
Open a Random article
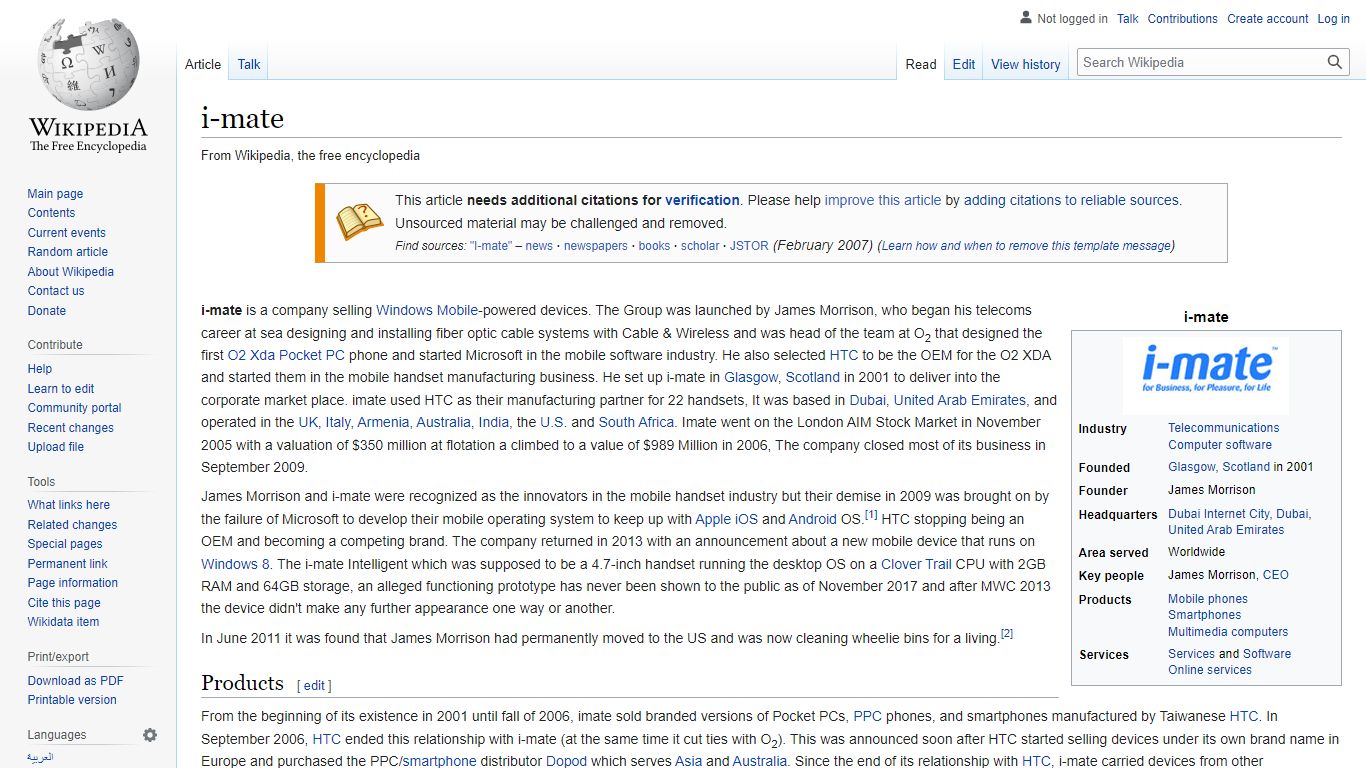(67, 252)
